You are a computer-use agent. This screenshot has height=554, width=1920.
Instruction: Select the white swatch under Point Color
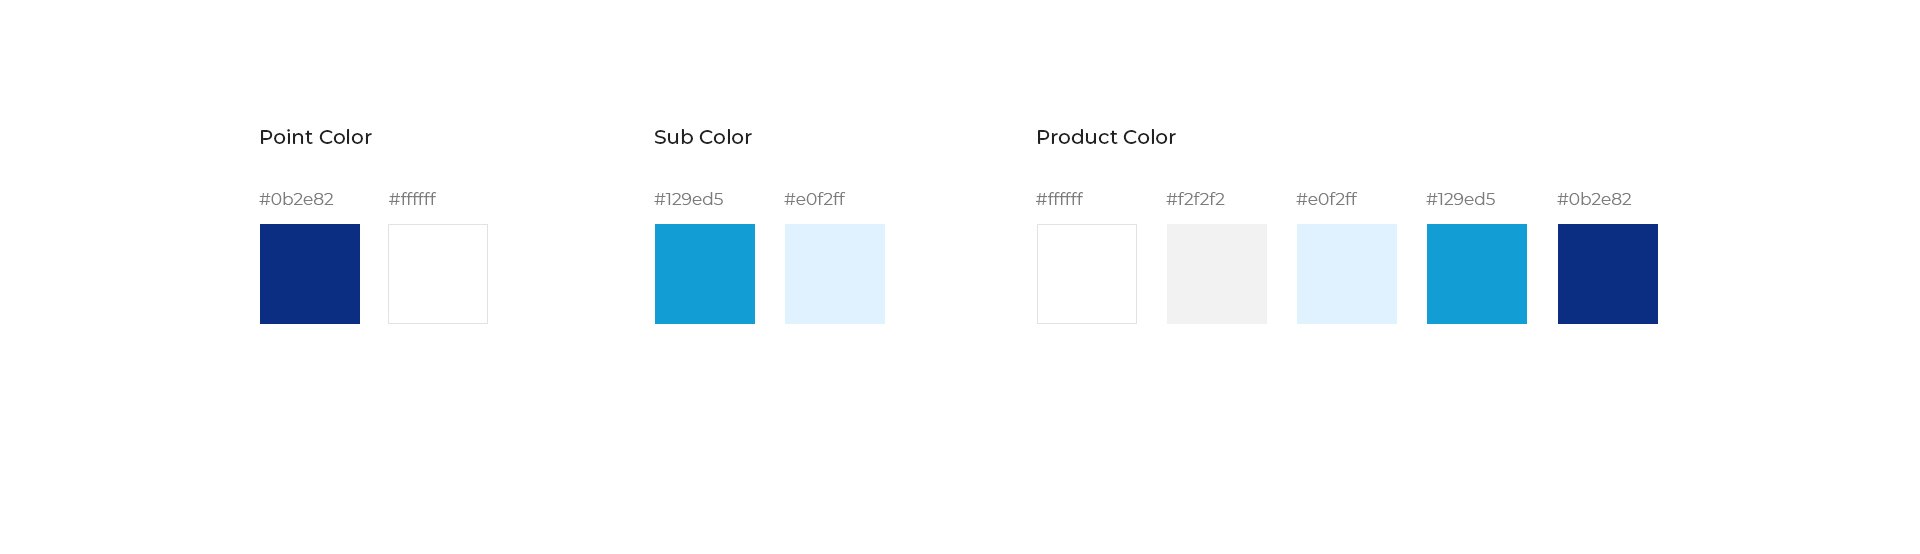(x=438, y=274)
